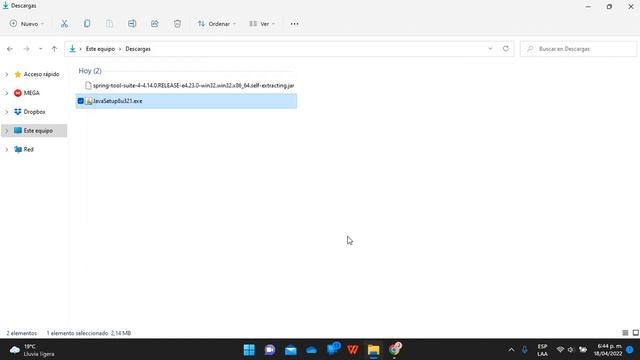
Task: Expand Este equipo tree node
Action: [7, 131]
